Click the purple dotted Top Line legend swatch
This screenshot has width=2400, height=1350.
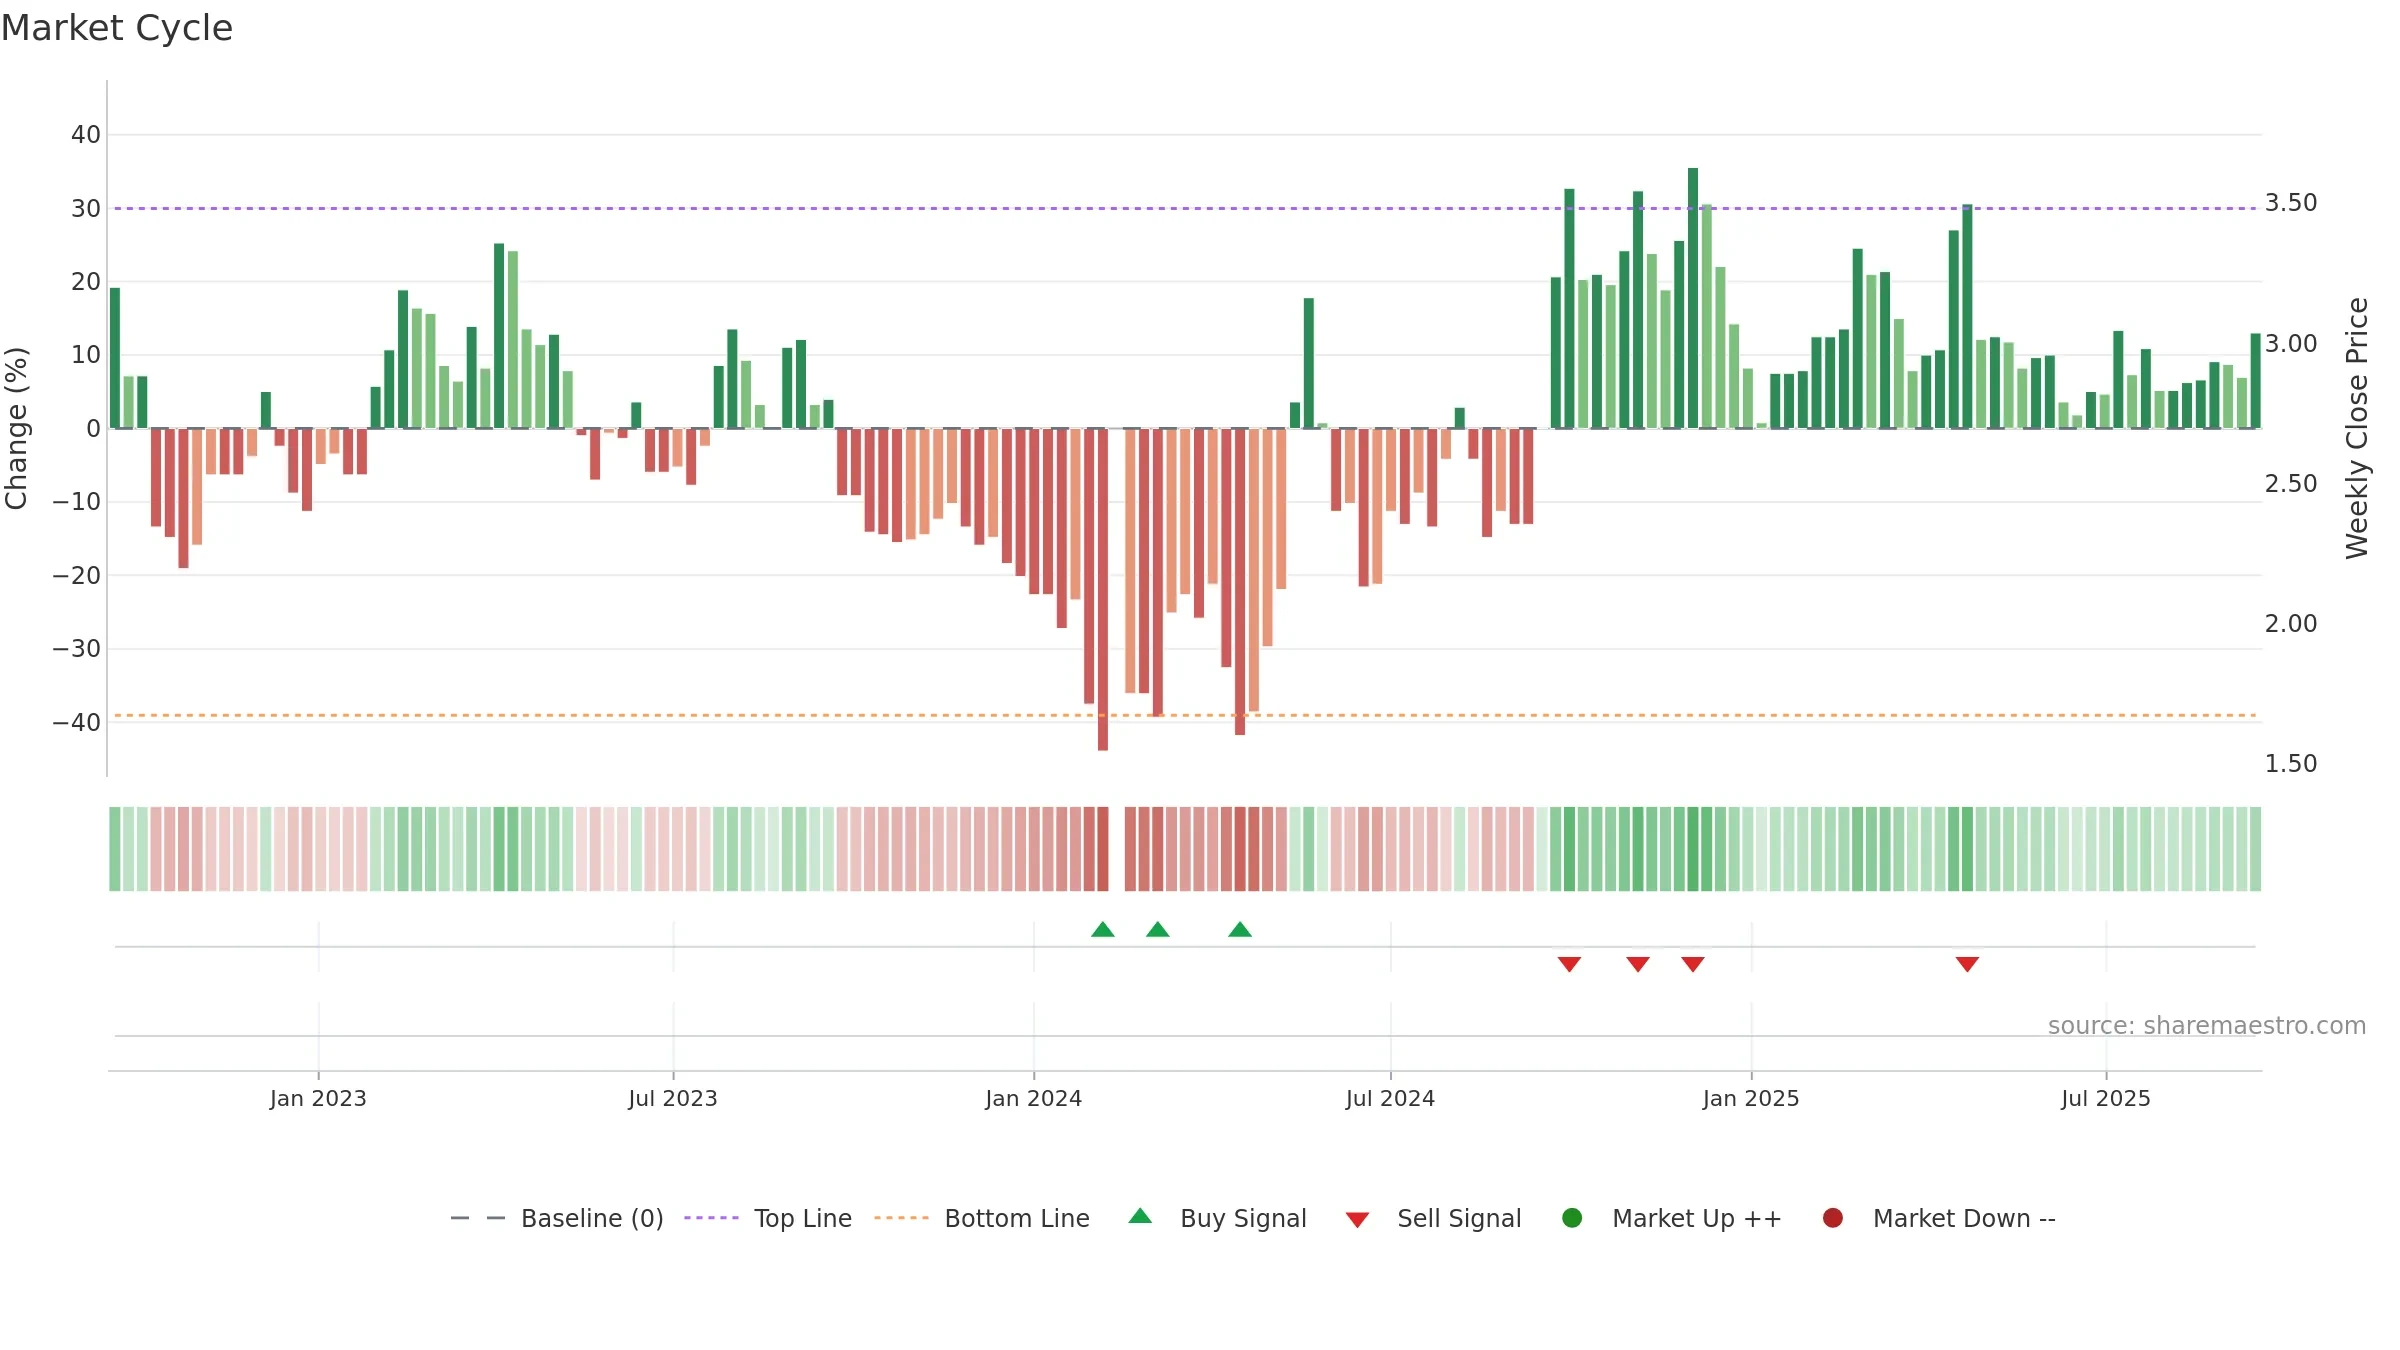[711, 1218]
